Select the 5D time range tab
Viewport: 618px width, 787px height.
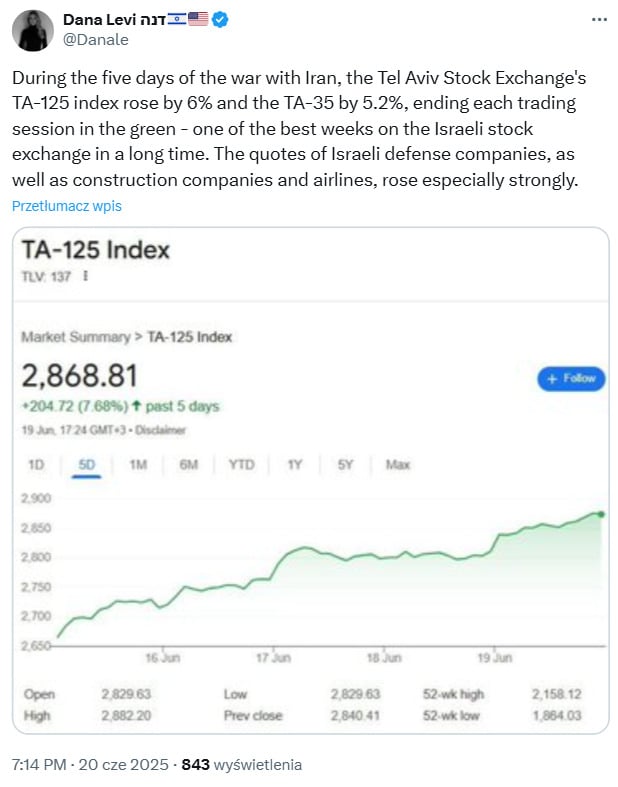pyautogui.click(x=87, y=465)
